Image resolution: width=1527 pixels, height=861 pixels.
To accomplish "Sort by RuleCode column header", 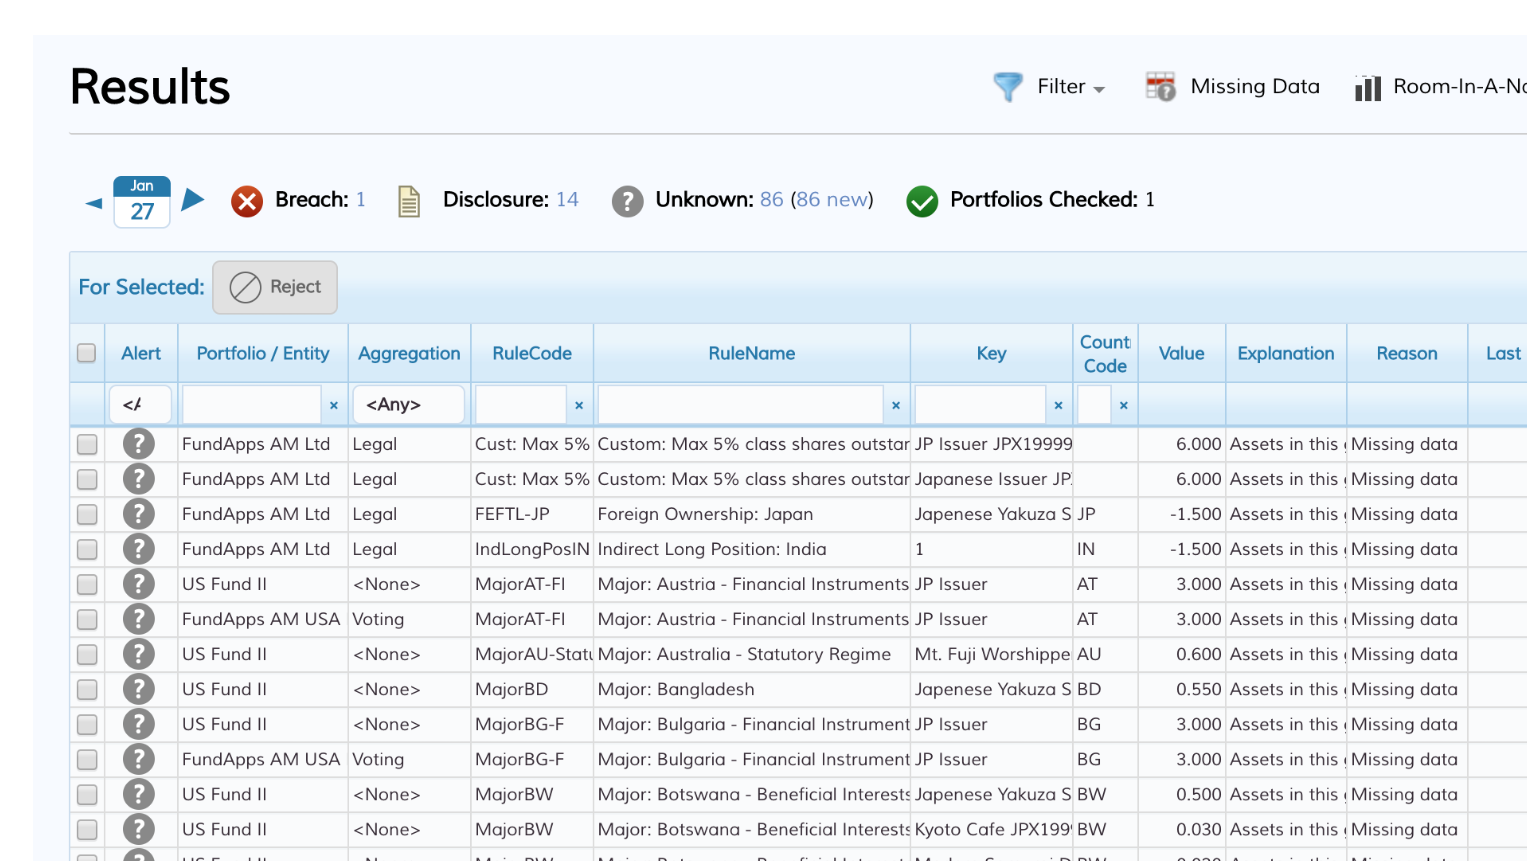I will point(532,353).
